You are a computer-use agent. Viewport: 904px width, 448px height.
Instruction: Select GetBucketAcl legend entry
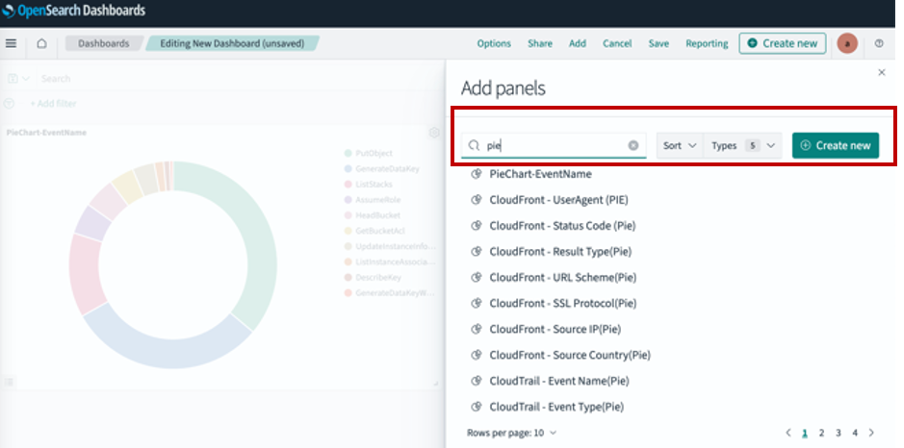pos(380,231)
